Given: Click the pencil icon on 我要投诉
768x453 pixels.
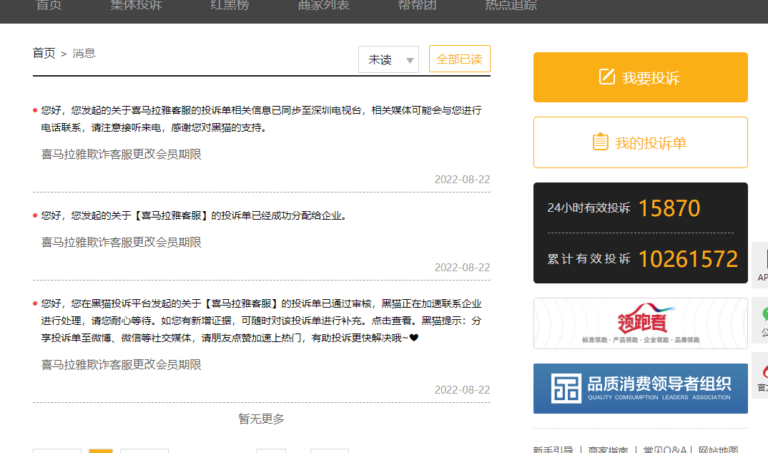Looking at the screenshot, I should point(606,78).
